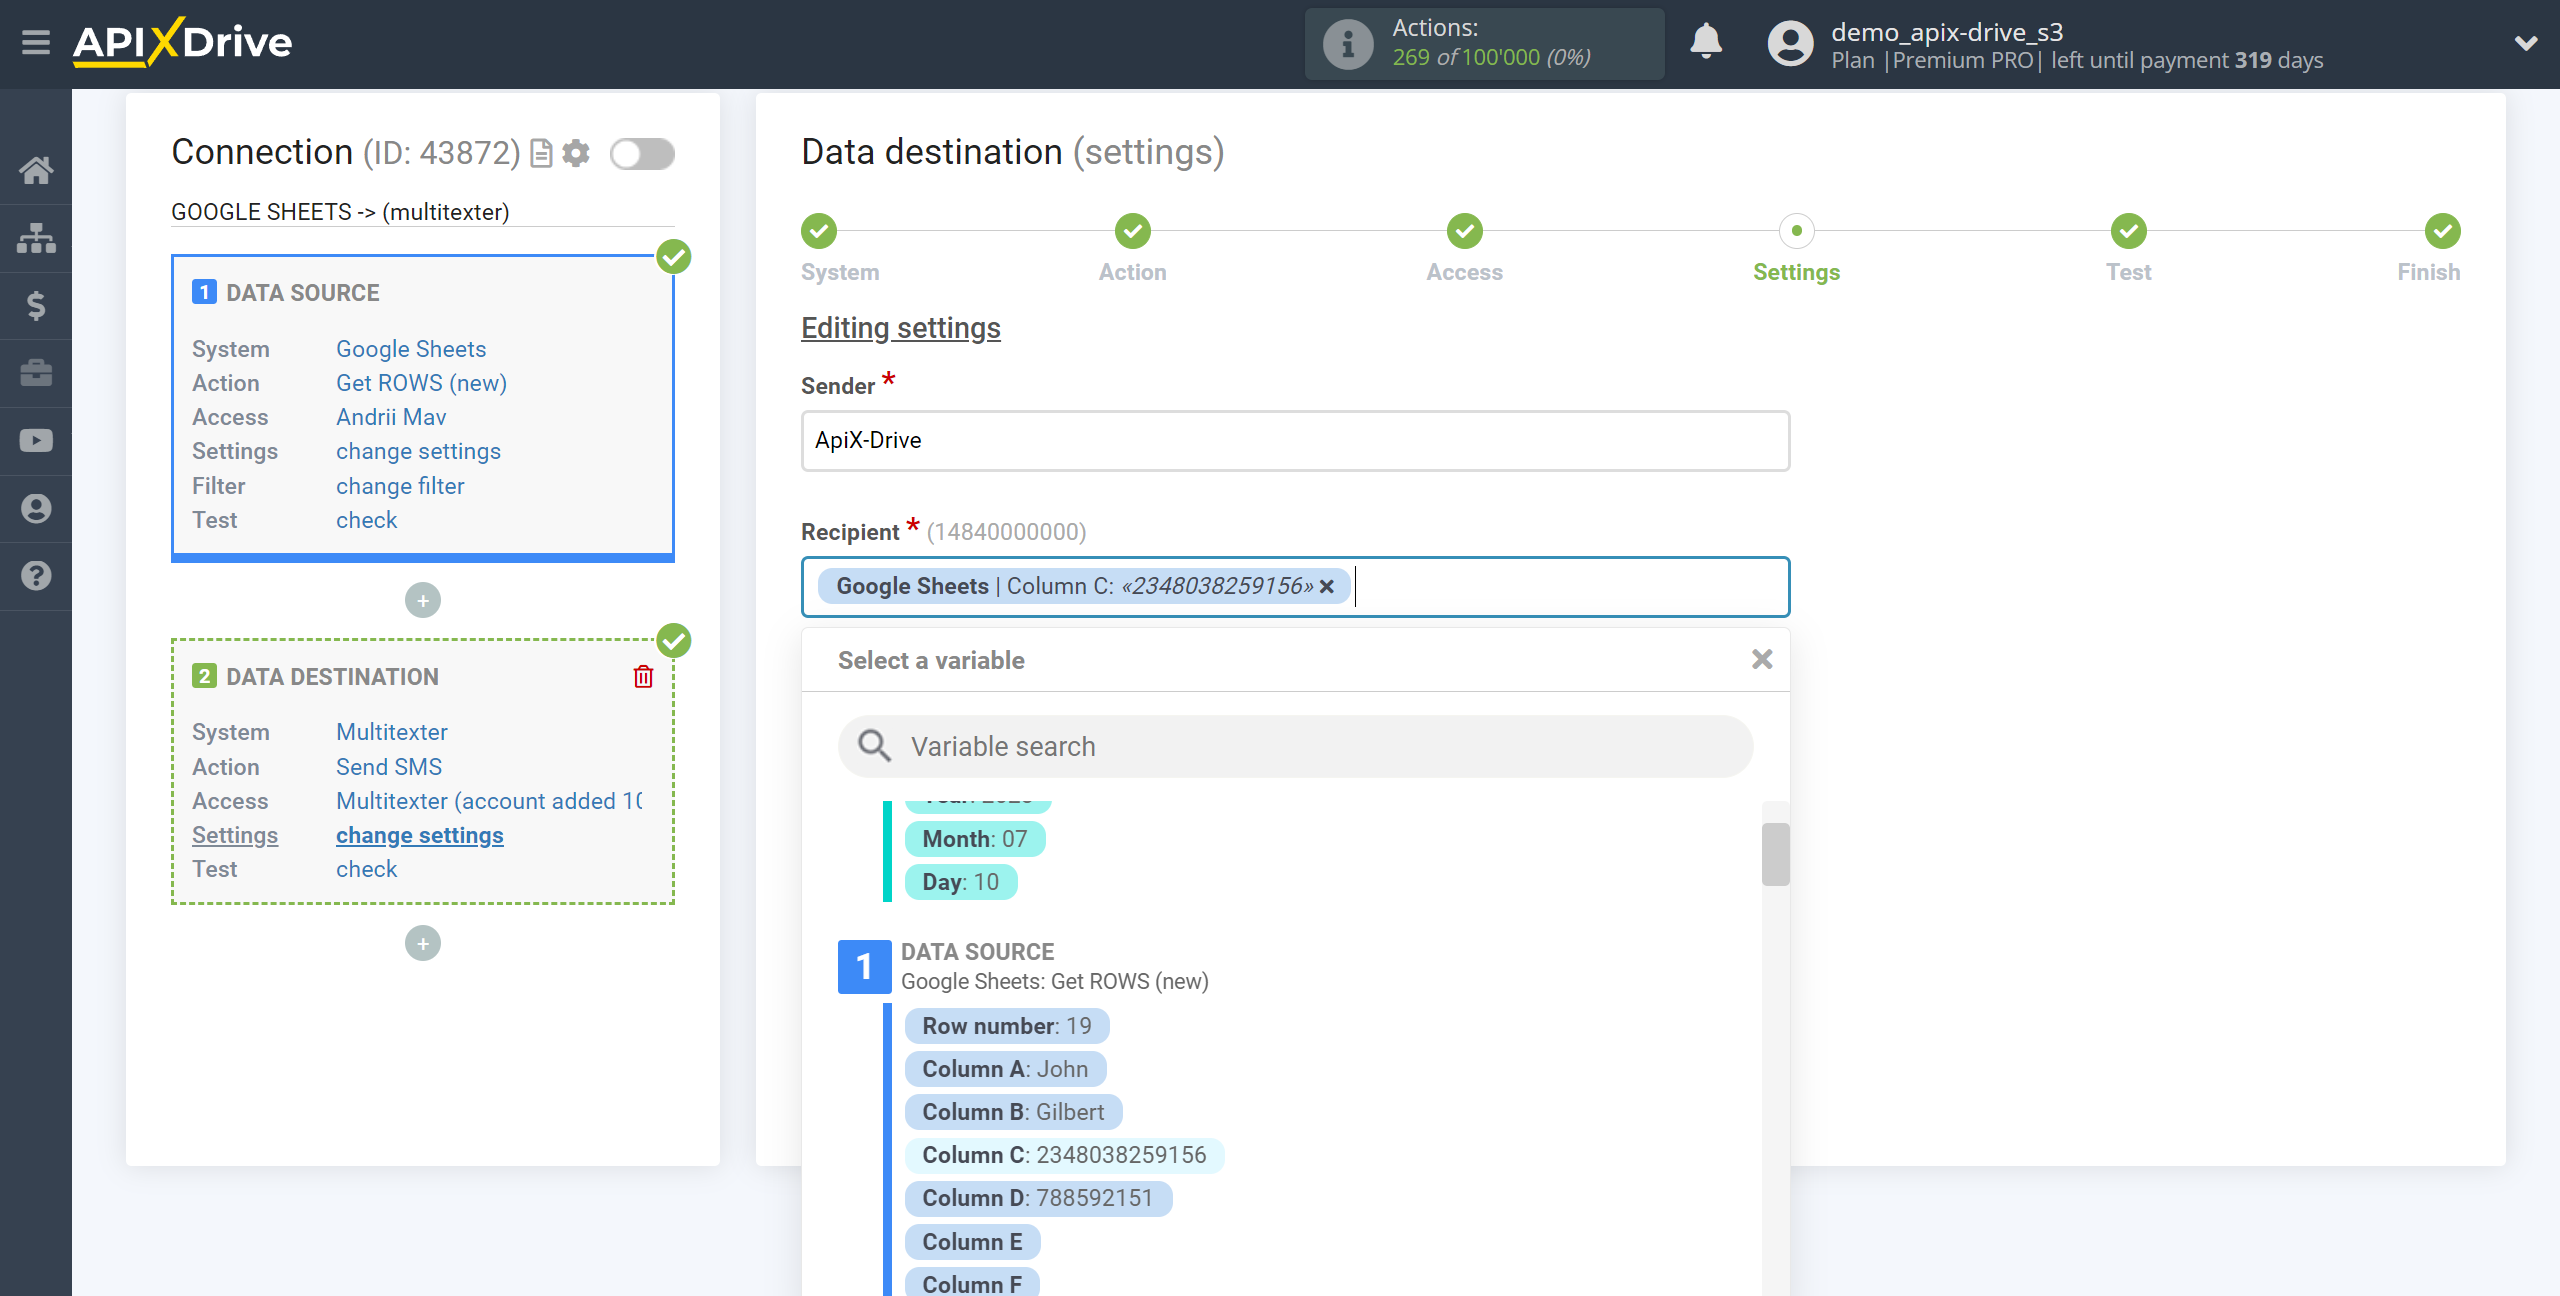
Task: Open the profile sidebar icon
Action: point(36,508)
